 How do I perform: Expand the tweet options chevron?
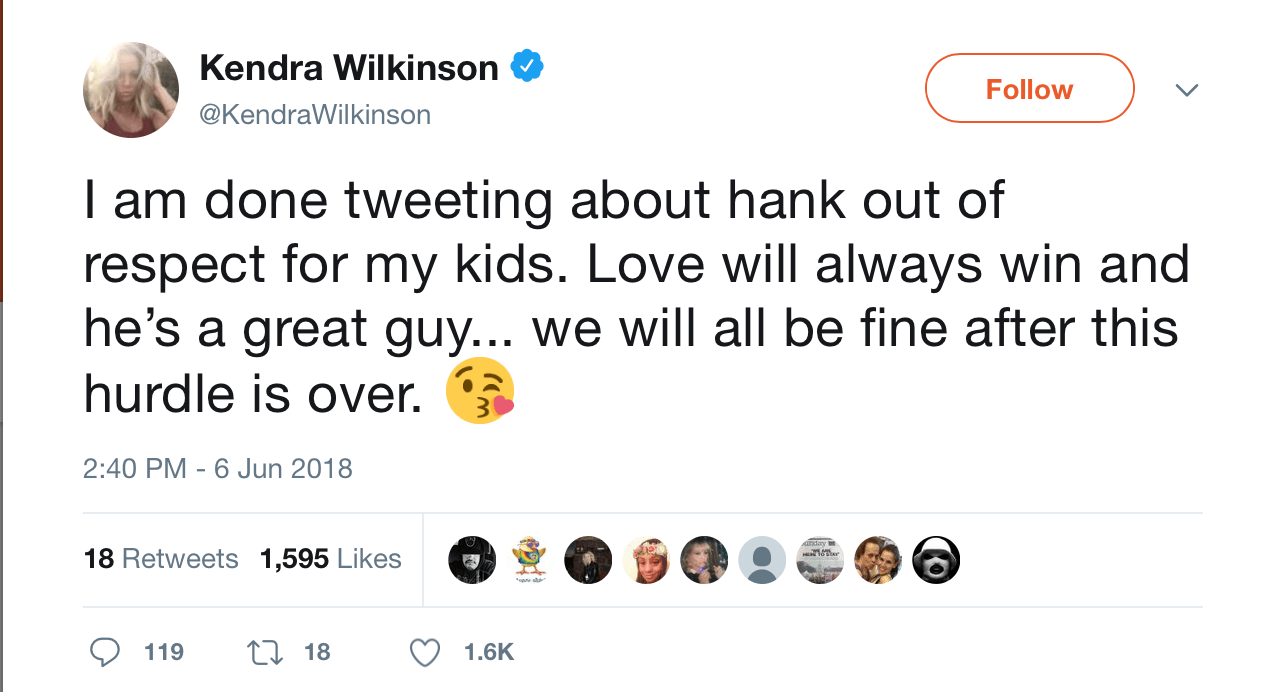click(x=1186, y=90)
